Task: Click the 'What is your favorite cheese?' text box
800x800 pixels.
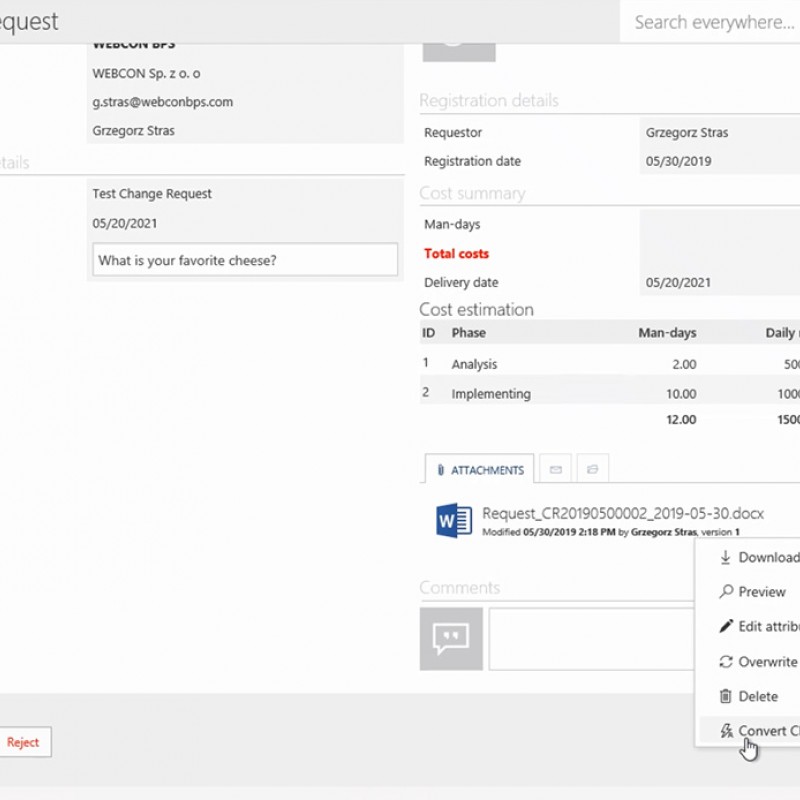Action: pyautogui.click(x=245, y=260)
